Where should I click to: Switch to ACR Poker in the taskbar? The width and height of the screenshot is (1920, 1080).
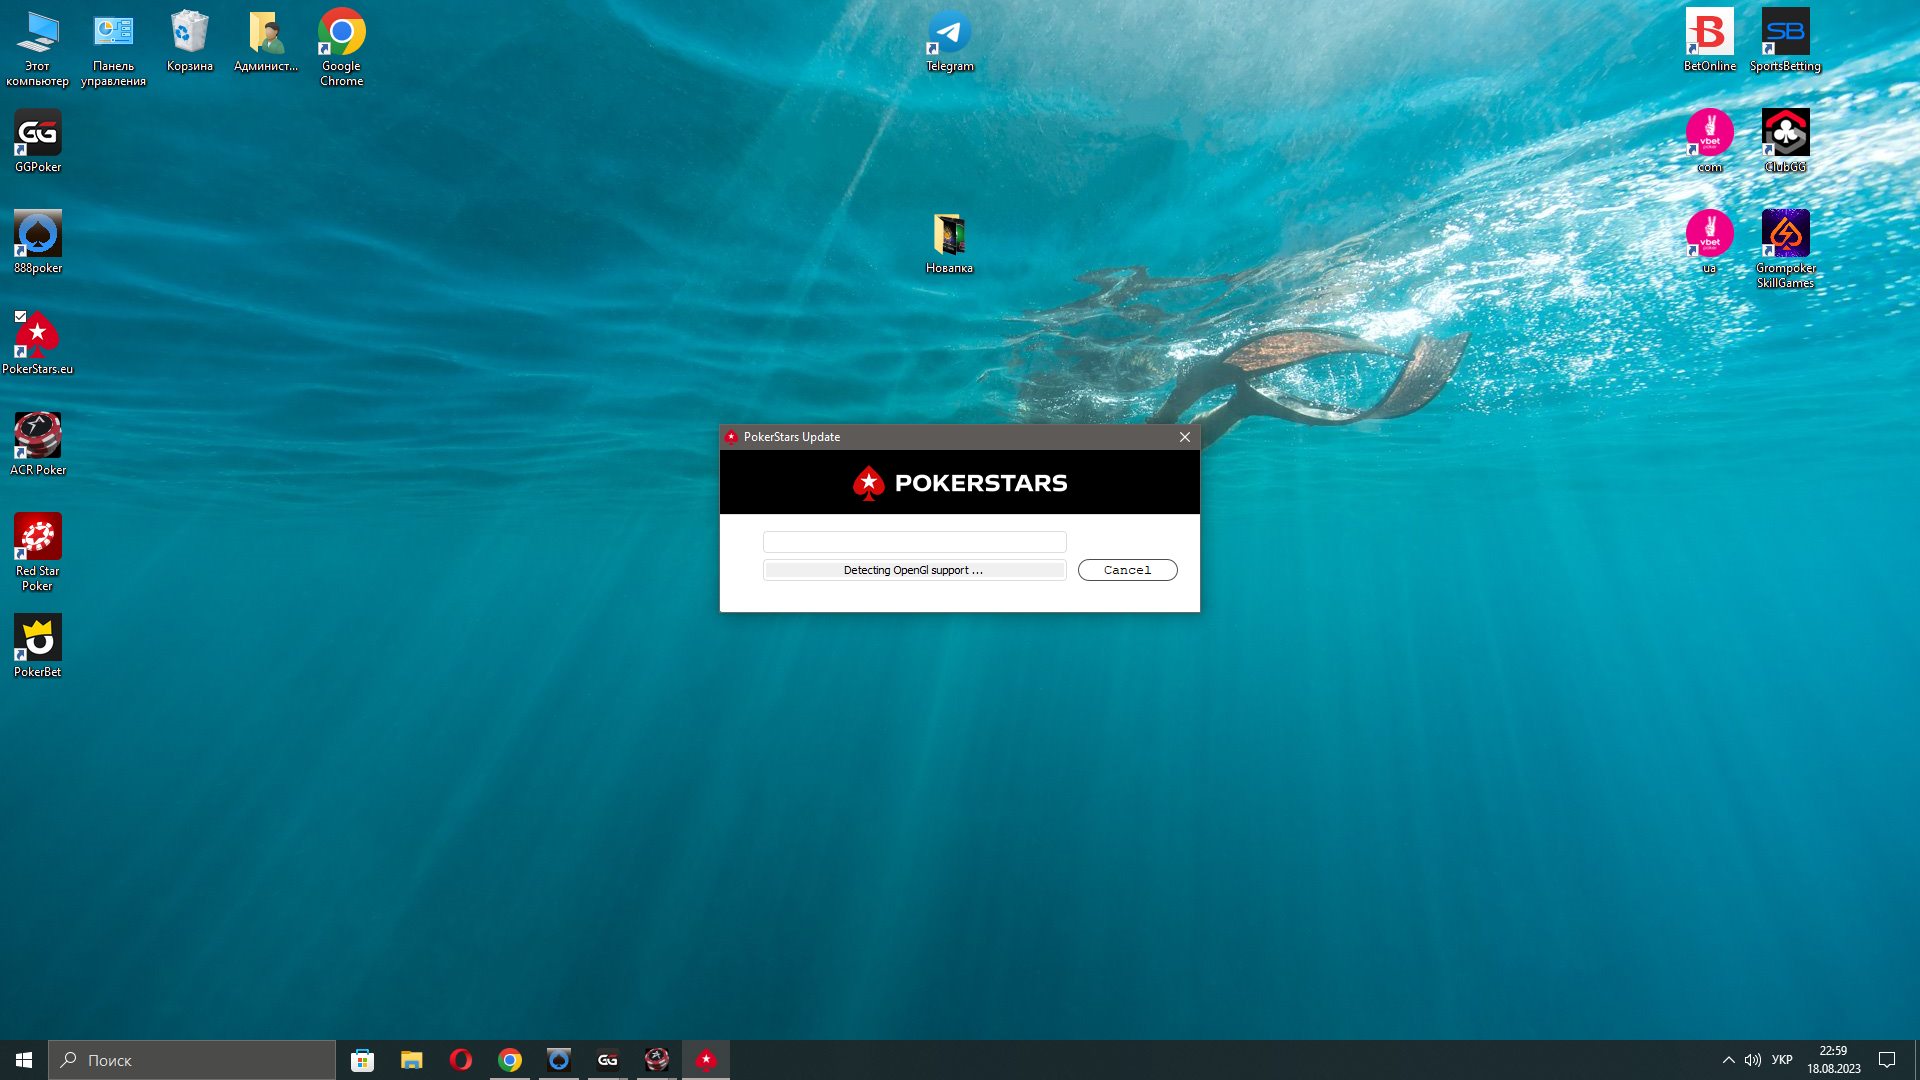click(656, 1060)
